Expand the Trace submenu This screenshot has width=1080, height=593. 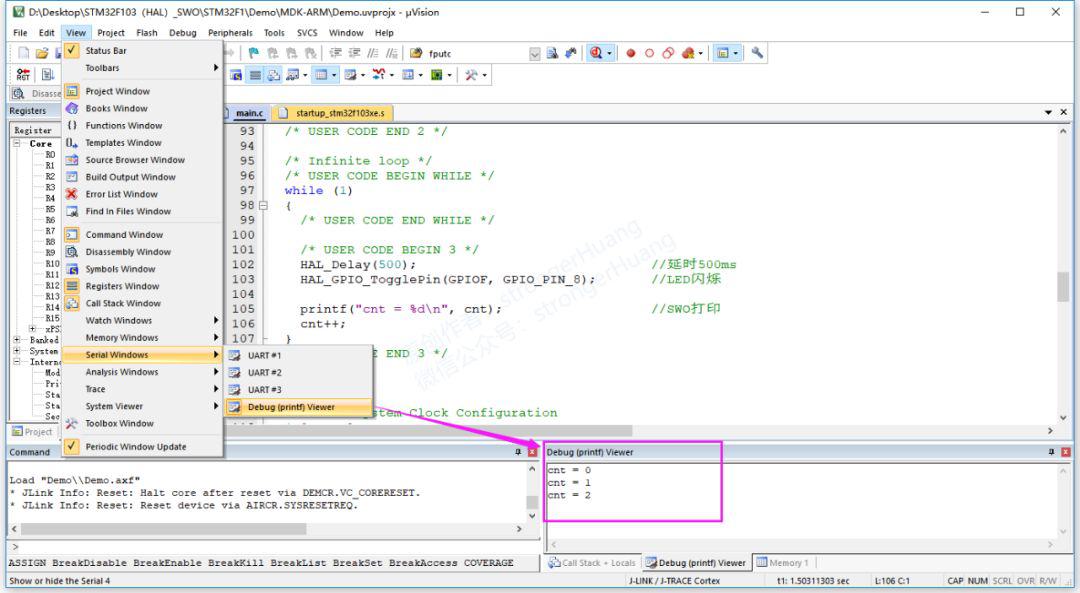tap(143, 389)
